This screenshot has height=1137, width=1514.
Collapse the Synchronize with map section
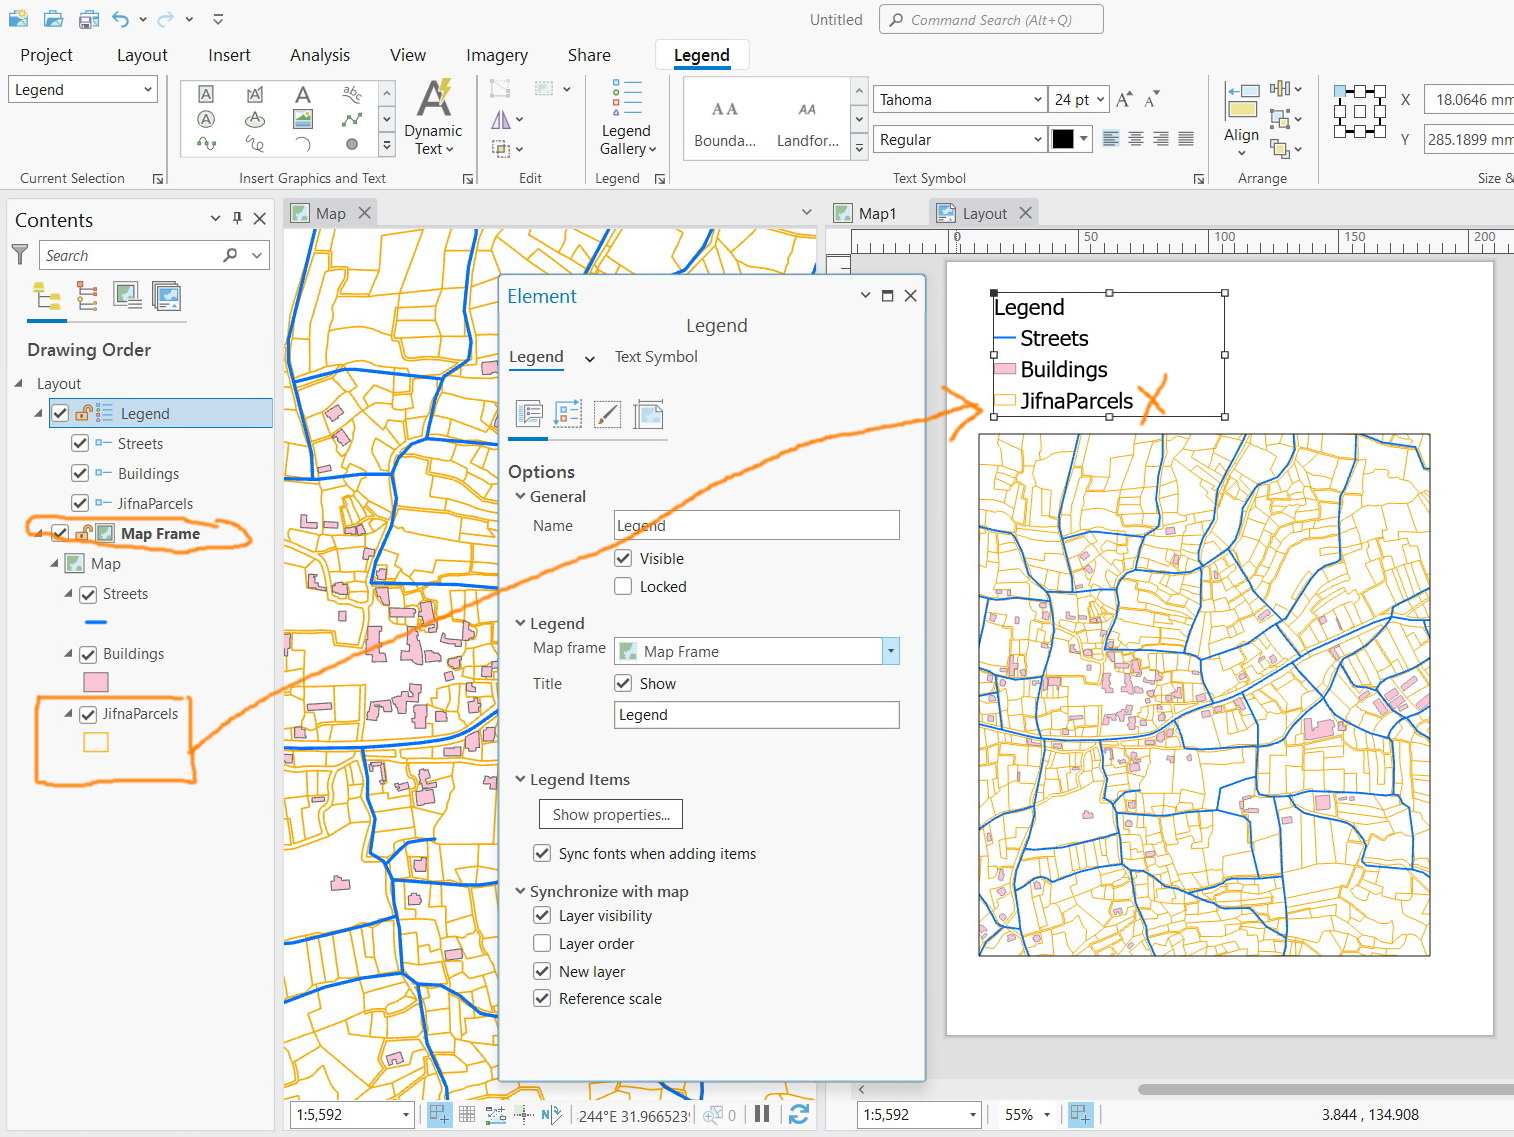(x=520, y=891)
